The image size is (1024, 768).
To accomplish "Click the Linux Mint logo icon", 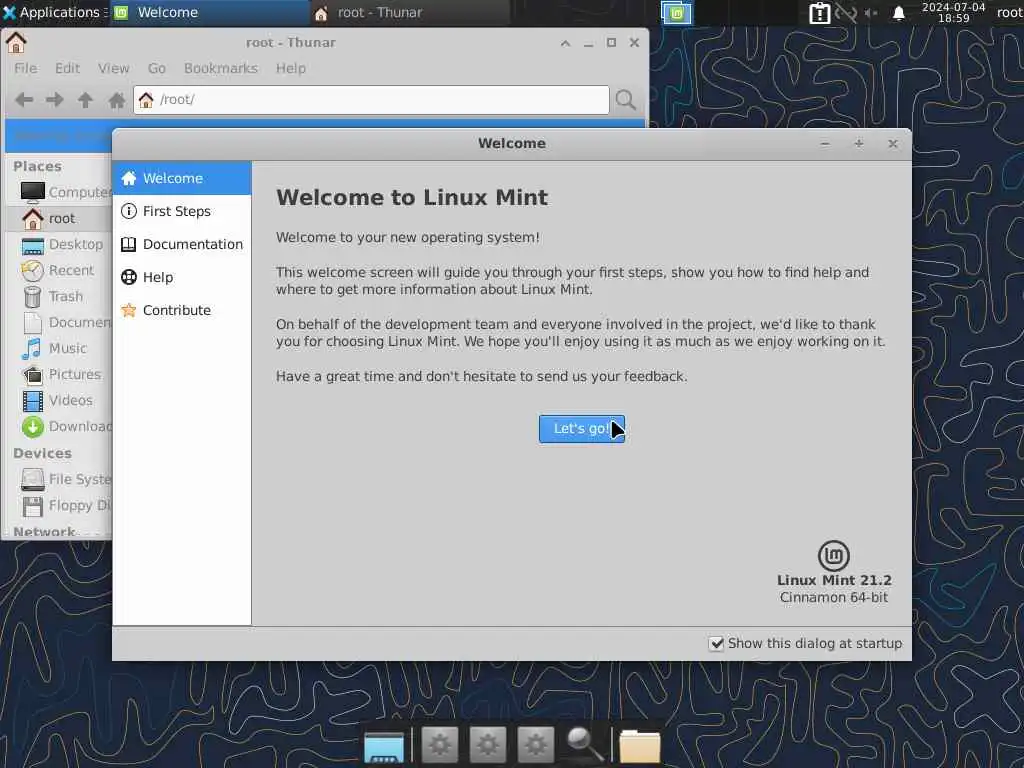I will 833,556.
